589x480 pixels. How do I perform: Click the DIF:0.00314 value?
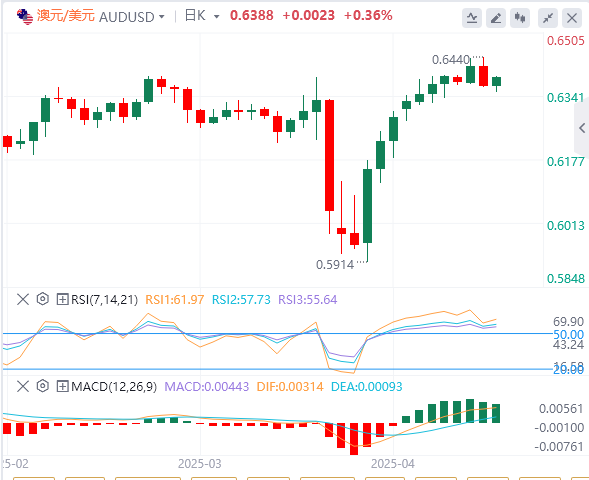tap(290, 386)
